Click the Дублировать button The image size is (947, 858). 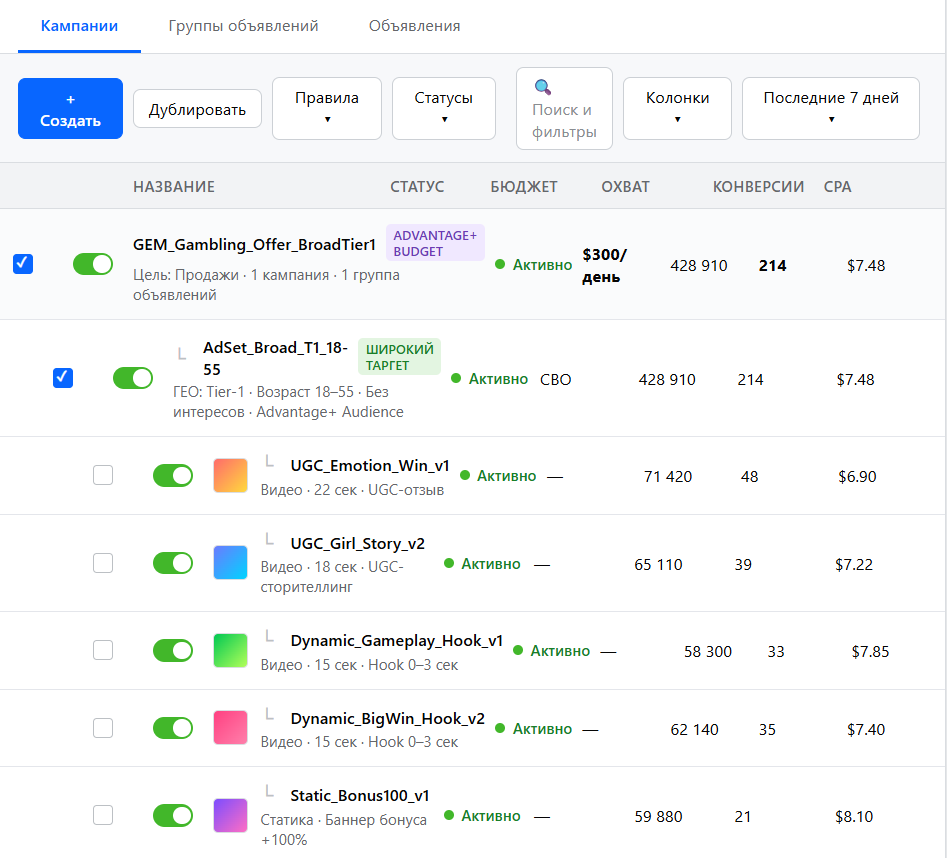point(197,109)
